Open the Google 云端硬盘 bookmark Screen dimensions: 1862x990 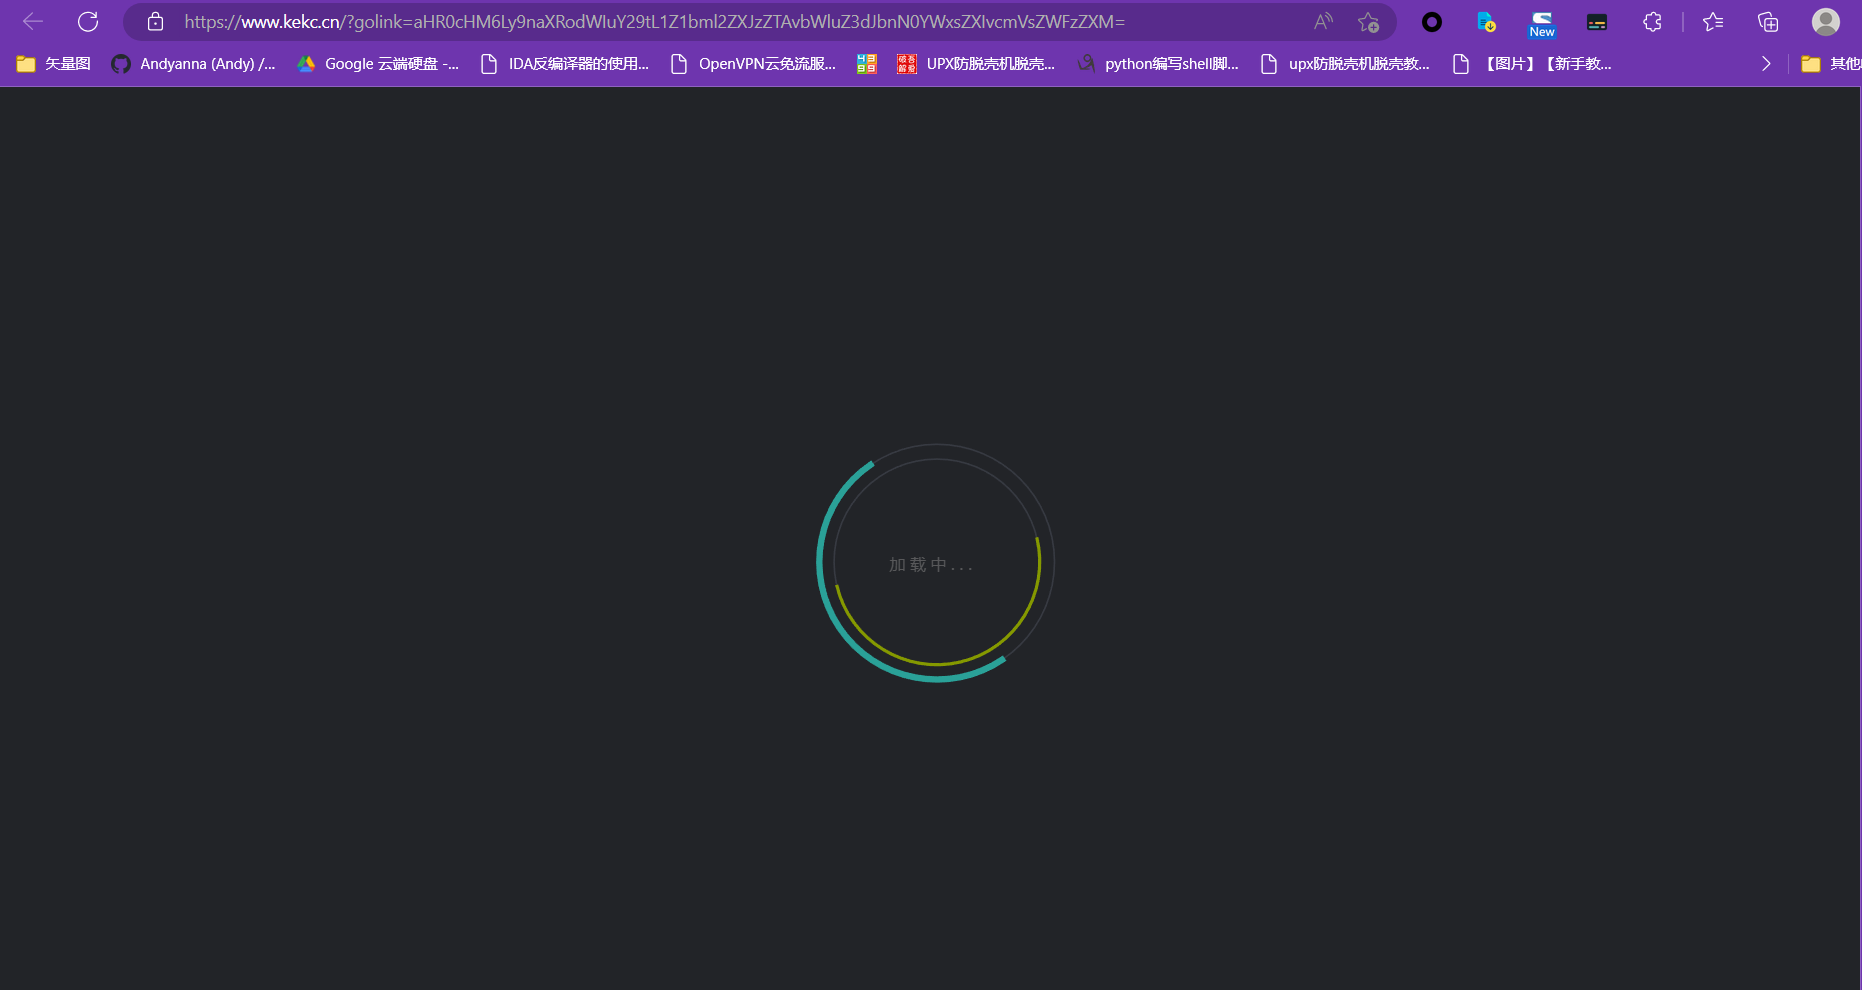click(x=378, y=64)
